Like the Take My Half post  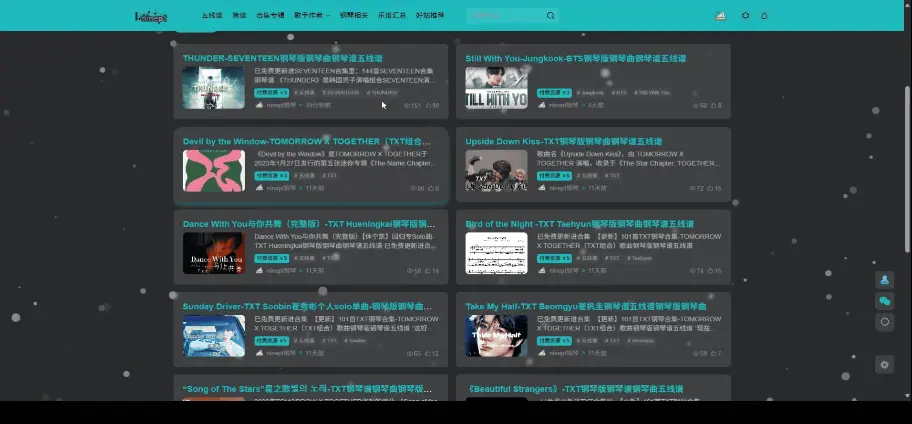click(716, 354)
